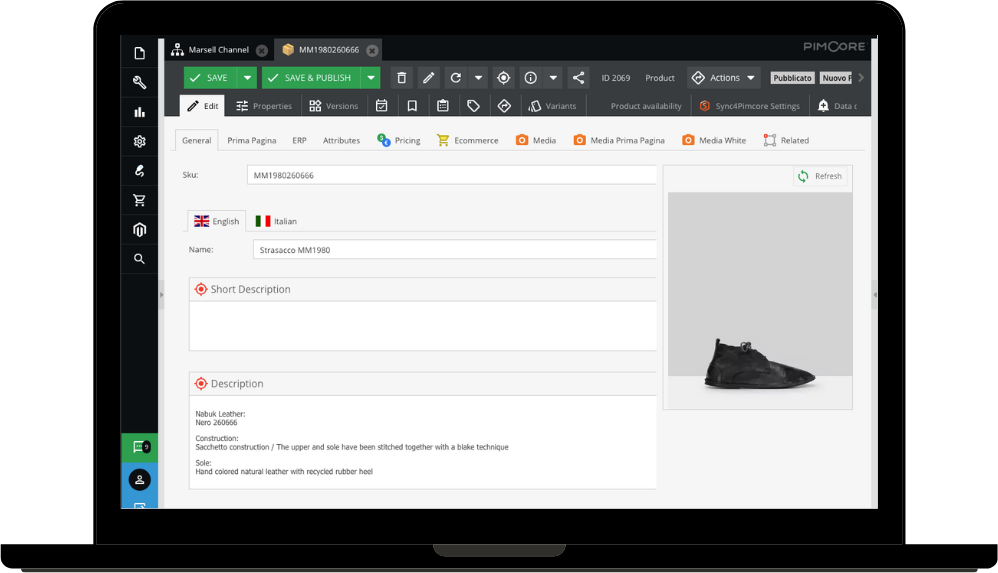Click the locate-in-tree target icon
The height and width of the screenshot is (573, 998).
(x=503, y=78)
